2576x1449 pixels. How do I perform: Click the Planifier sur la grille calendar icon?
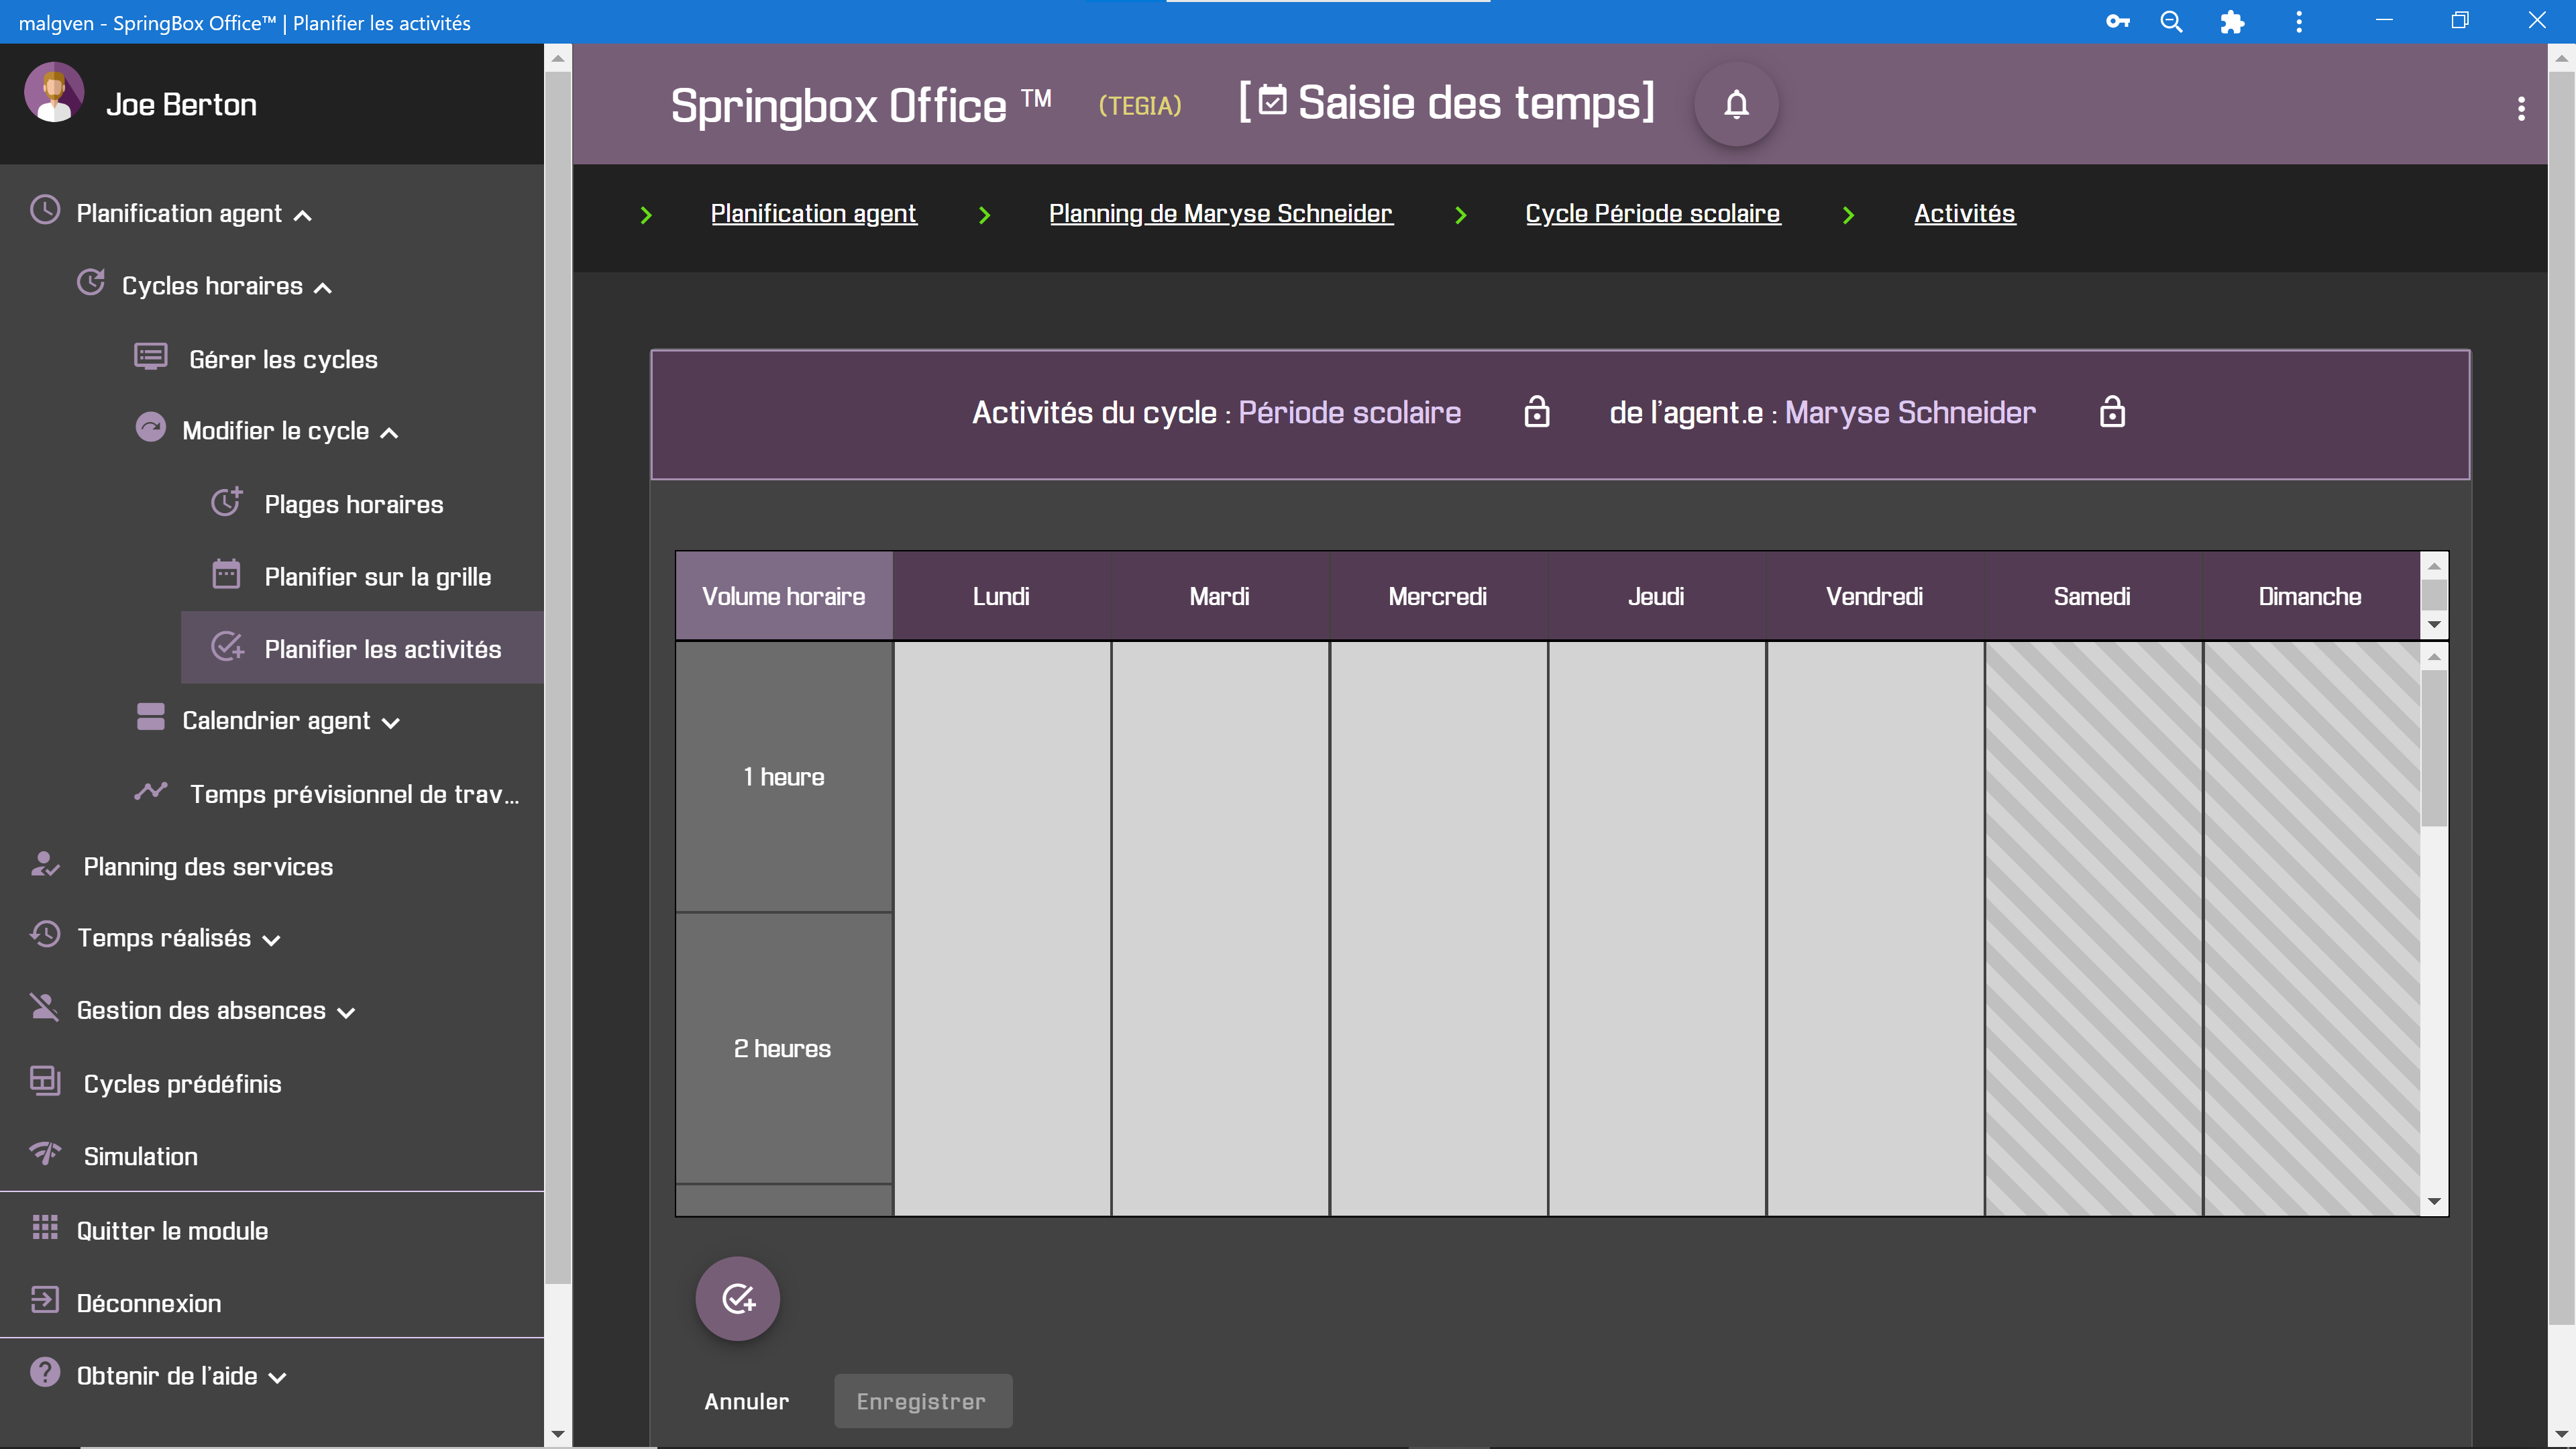pos(226,574)
